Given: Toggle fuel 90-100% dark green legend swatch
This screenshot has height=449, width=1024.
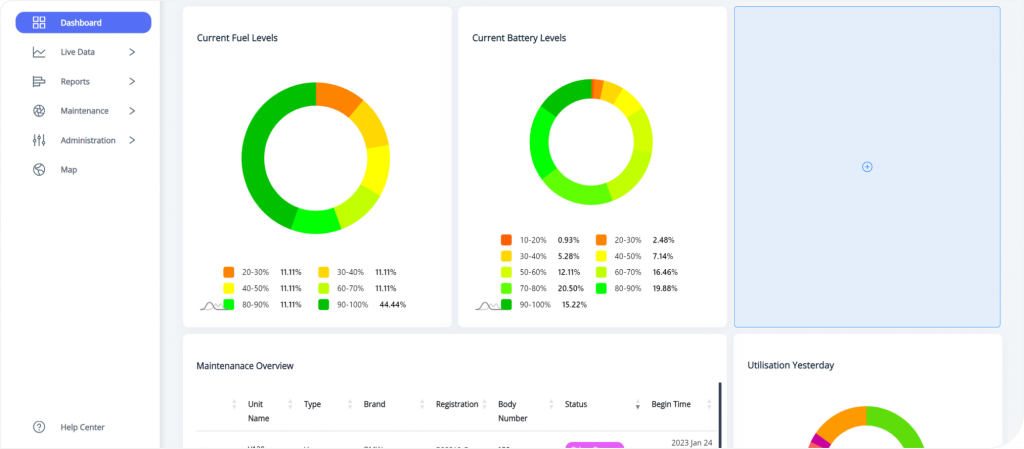Looking at the screenshot, I should tap(324, 305).
